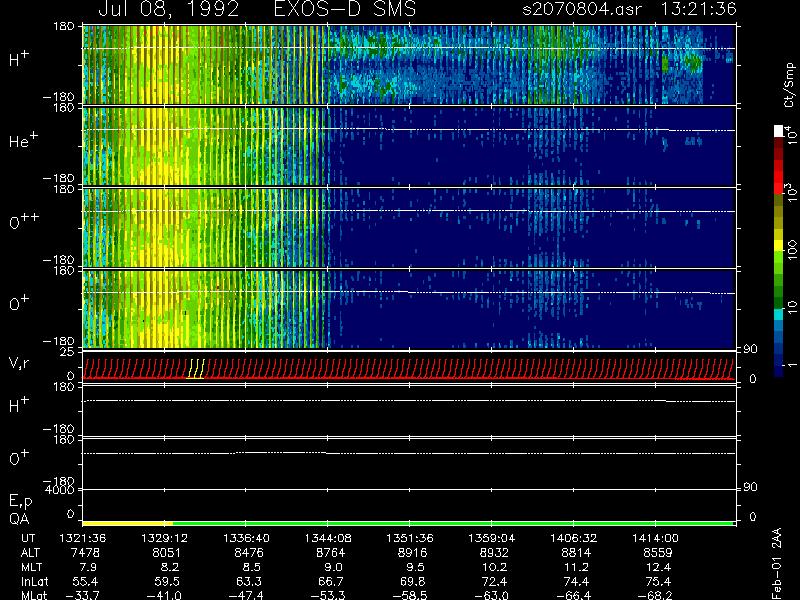Click the ALT value "7478"
Viewport: 800px width, 600px height.
pyautogui.click(x=85, y=553)
